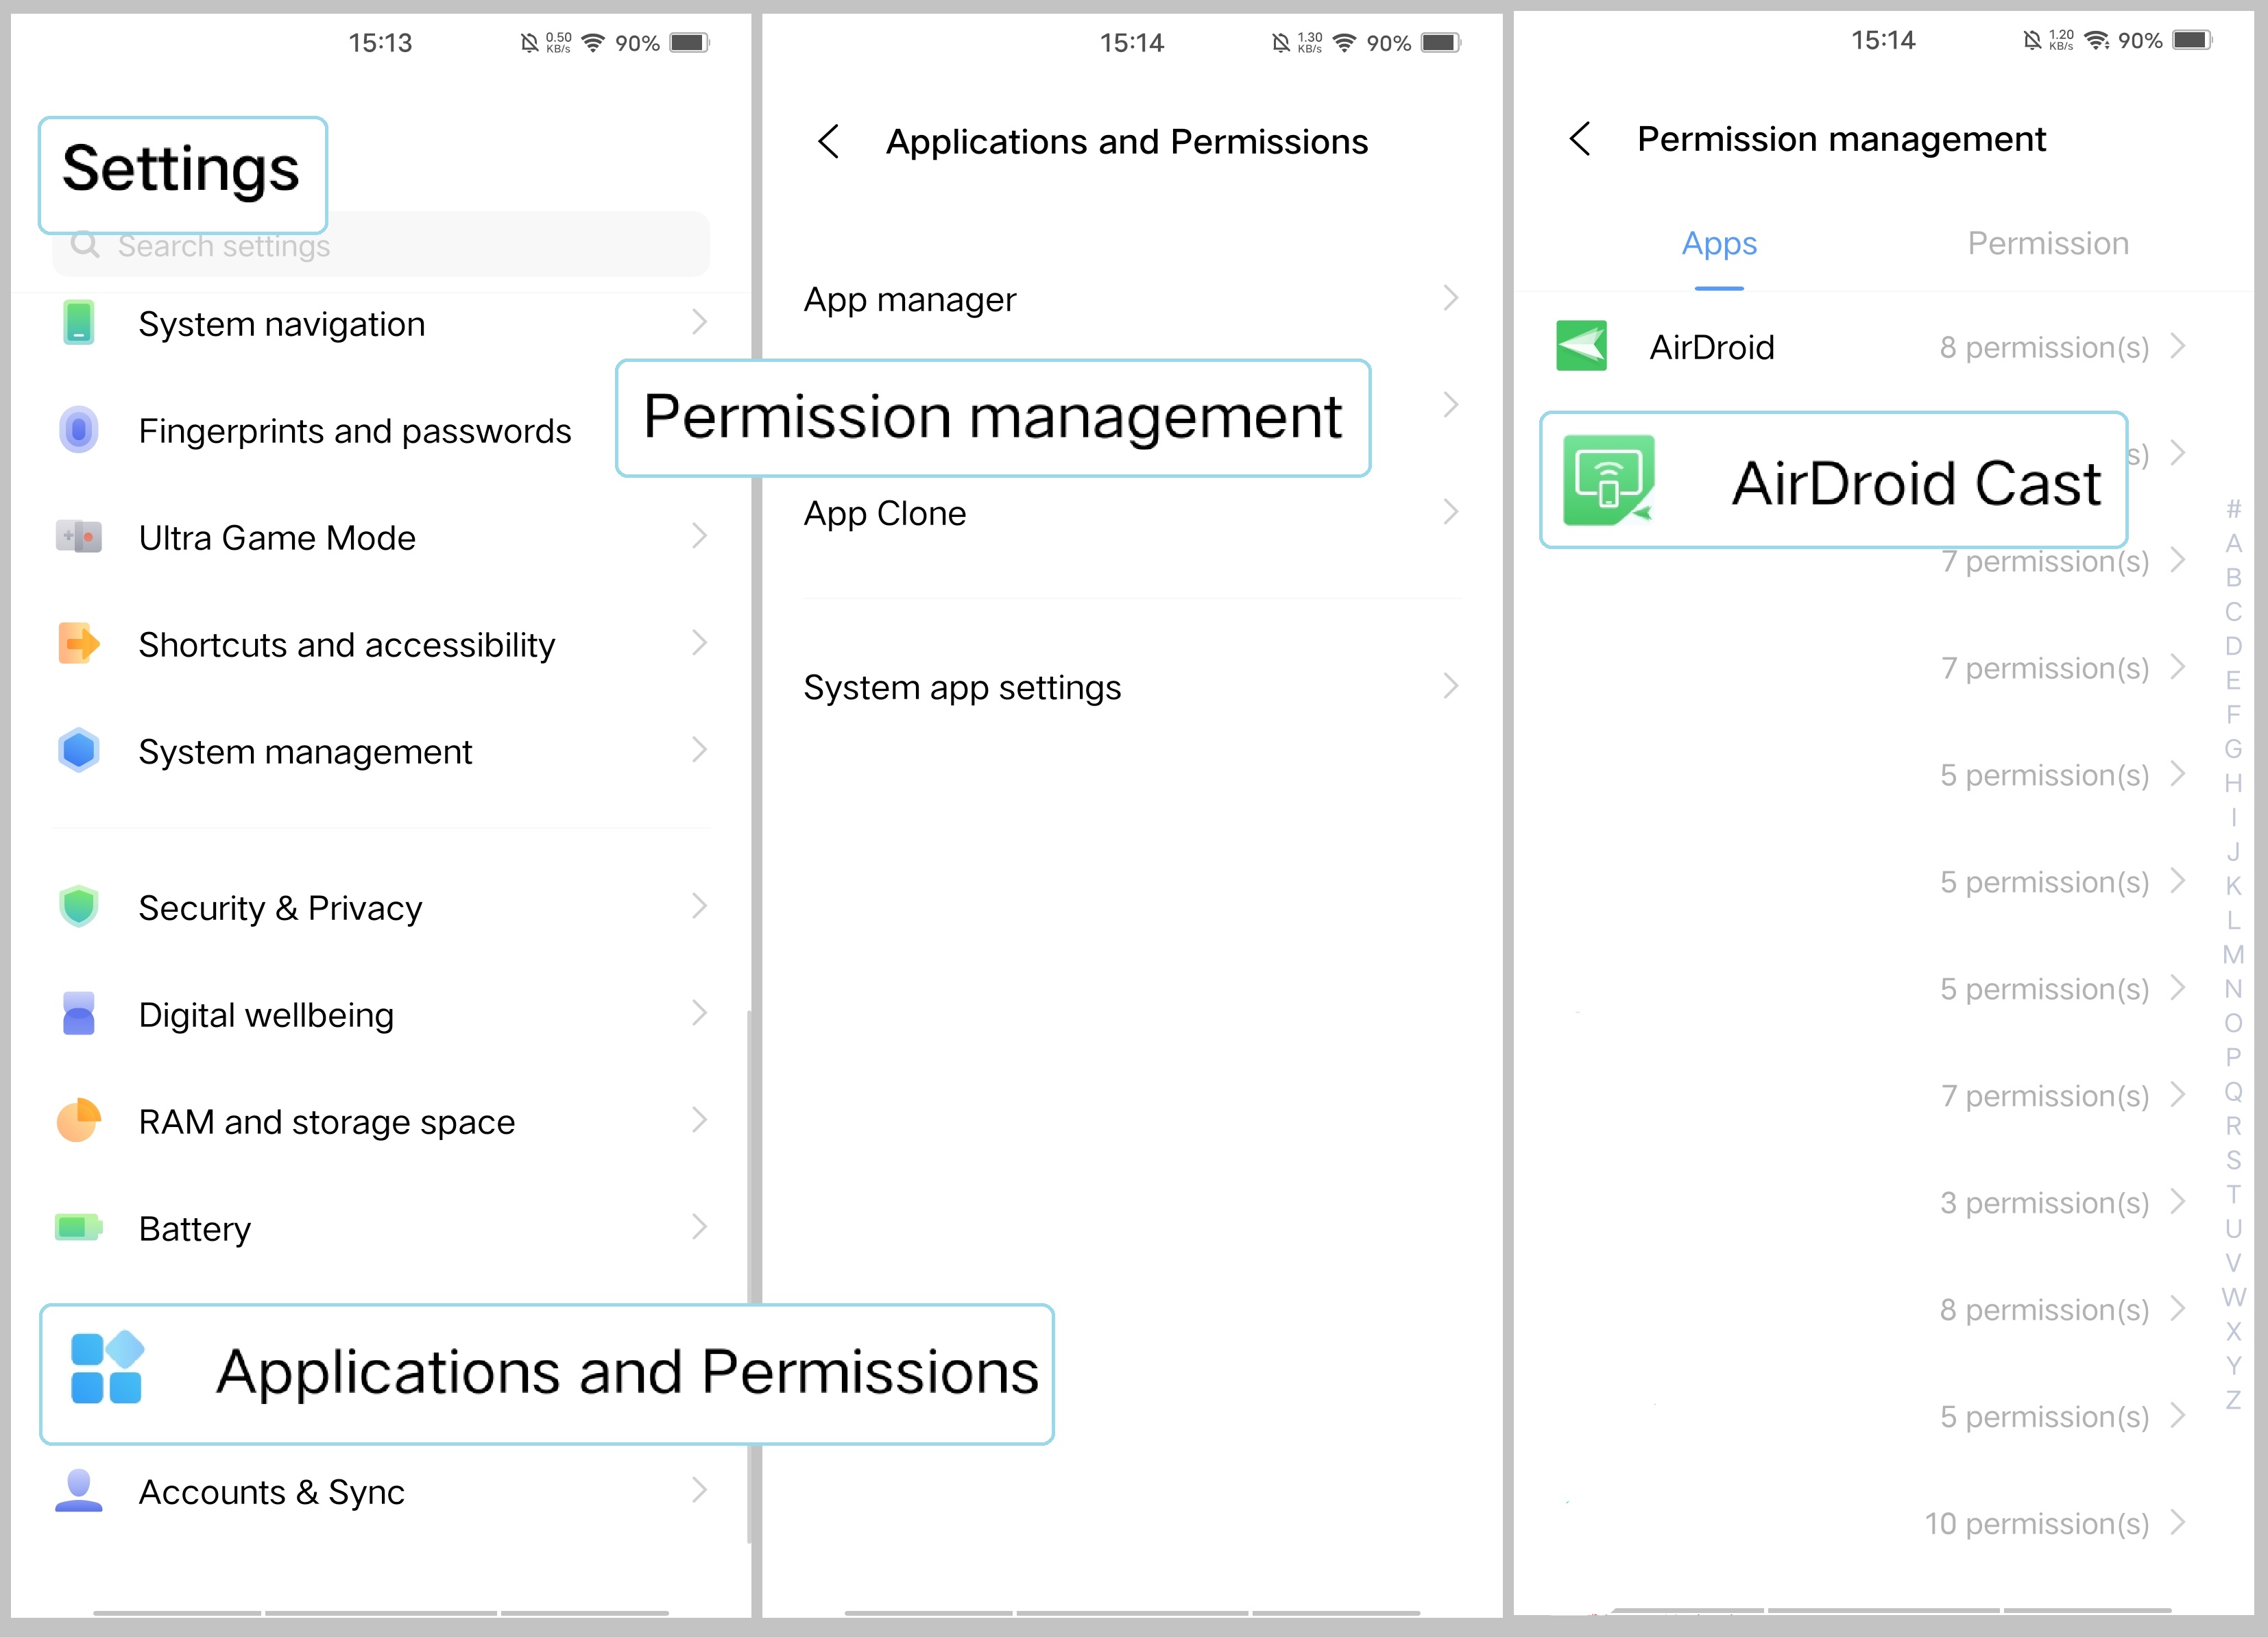
Task: Tap the Digital wellbeing icon
Action: tap(78, 1014)
